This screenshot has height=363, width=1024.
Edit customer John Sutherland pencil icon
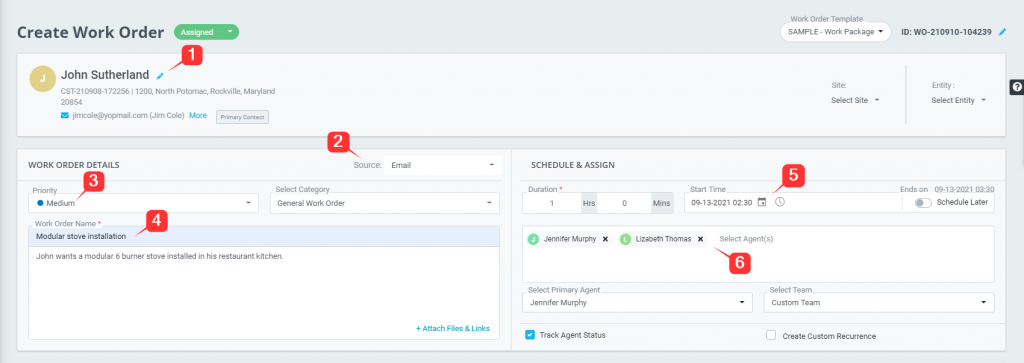[x=160, y=76]
